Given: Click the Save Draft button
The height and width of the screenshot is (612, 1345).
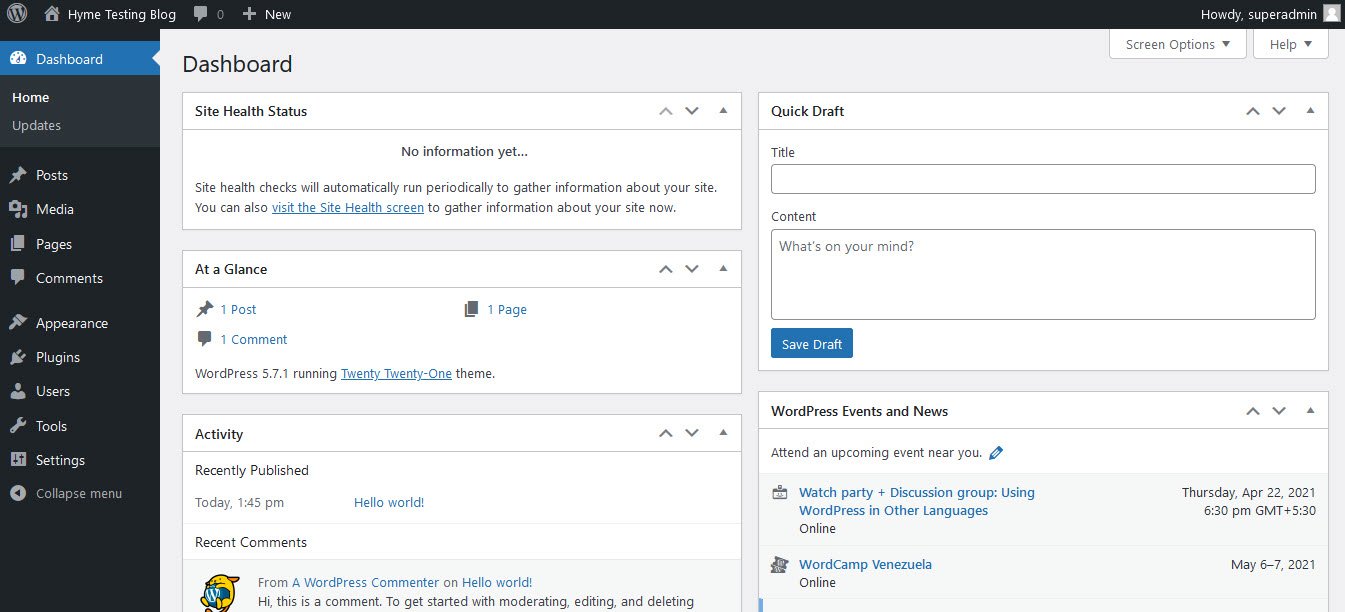Looking at the screenshot, I should point(812,344).
